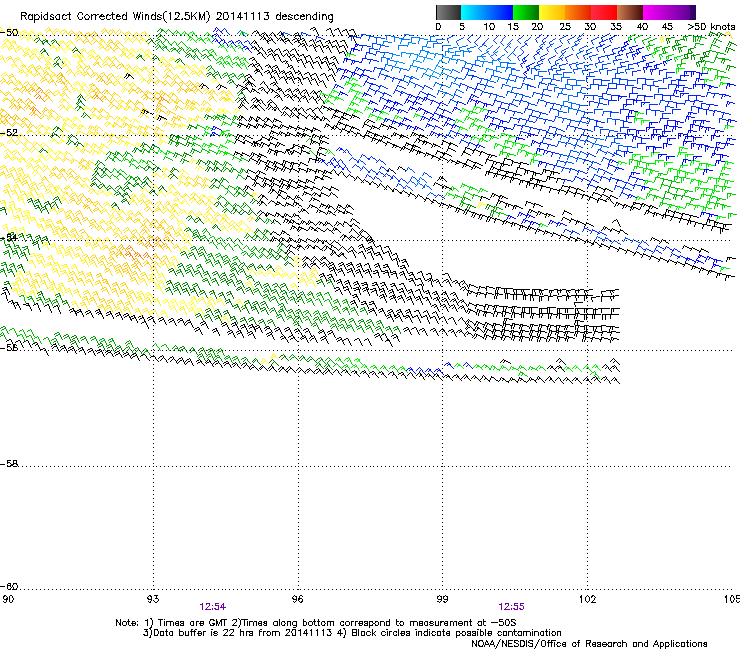Select the yellow 20-25 knots legend swatch
The image size is (740, 650).
(552, 12)
